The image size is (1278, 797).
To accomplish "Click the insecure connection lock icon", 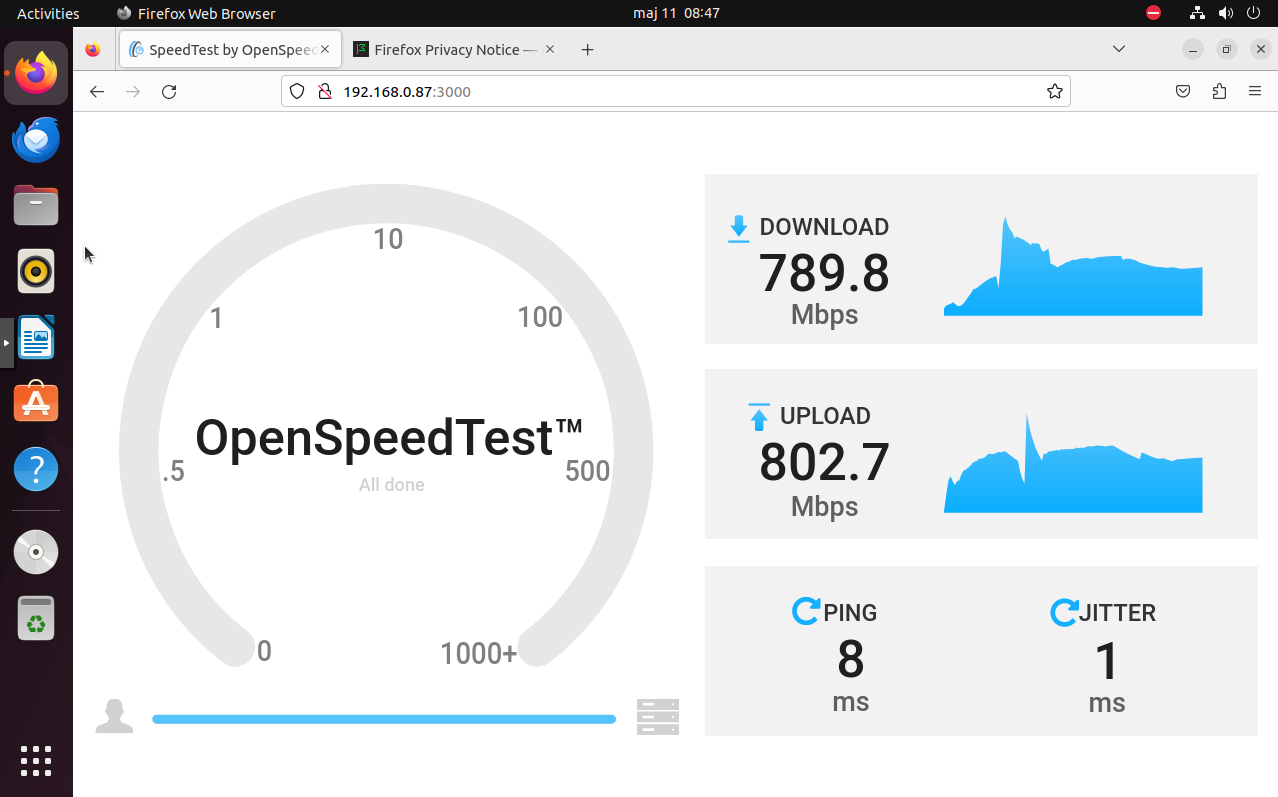I will click(324, 91).
